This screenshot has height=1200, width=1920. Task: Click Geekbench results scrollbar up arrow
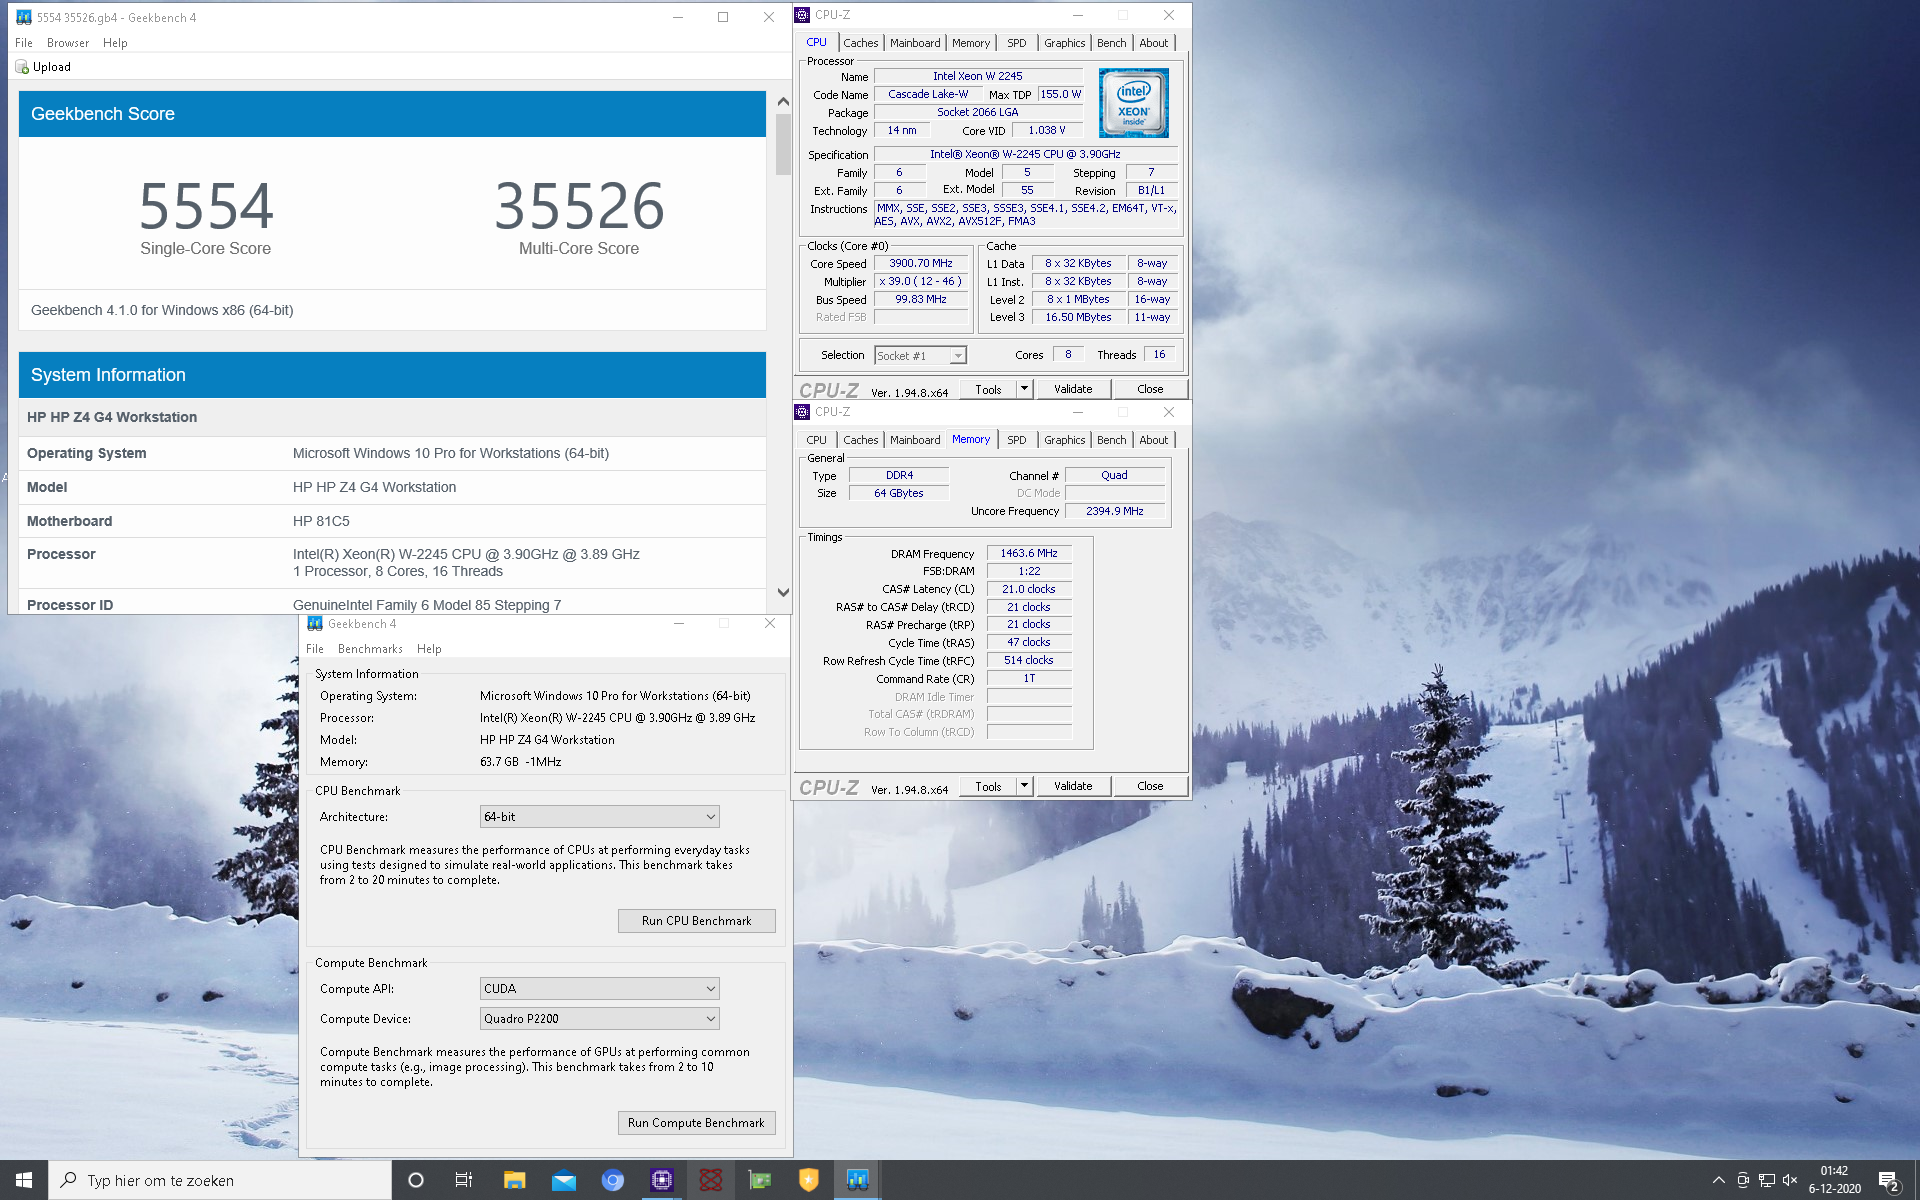point(783,101)
